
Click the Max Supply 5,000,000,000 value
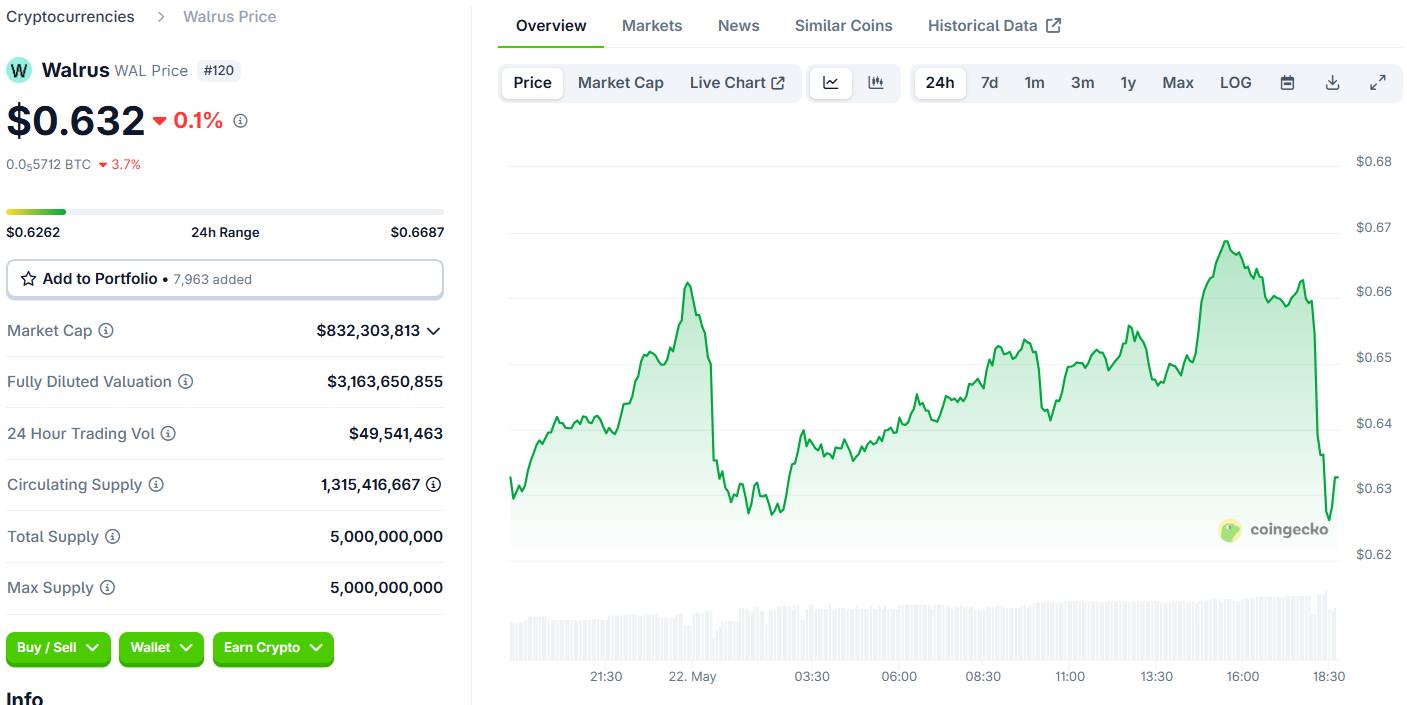[386, 588]
